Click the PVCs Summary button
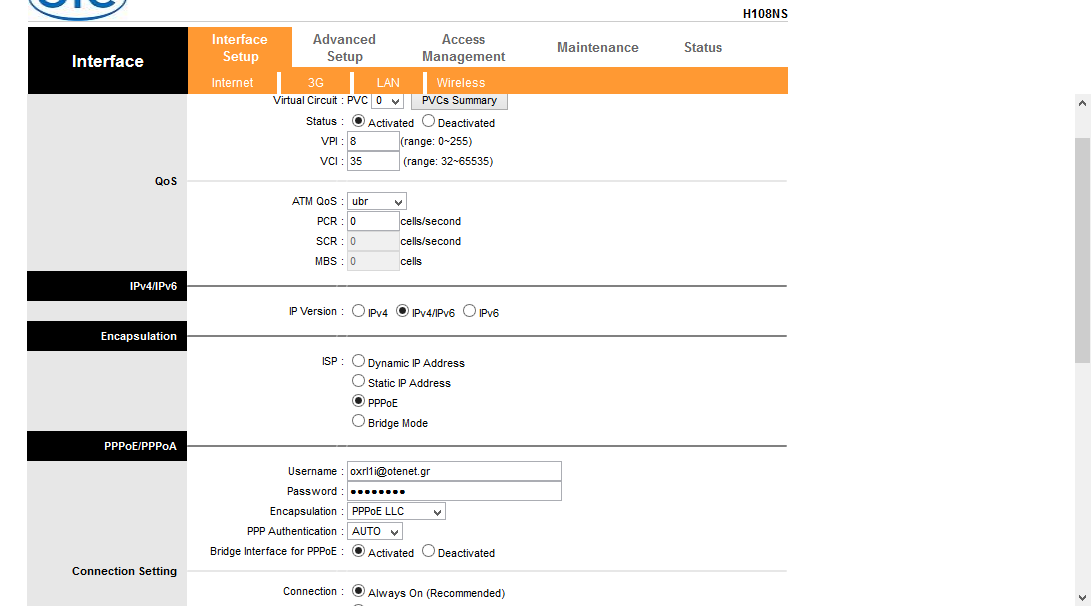 pos(459,101)
